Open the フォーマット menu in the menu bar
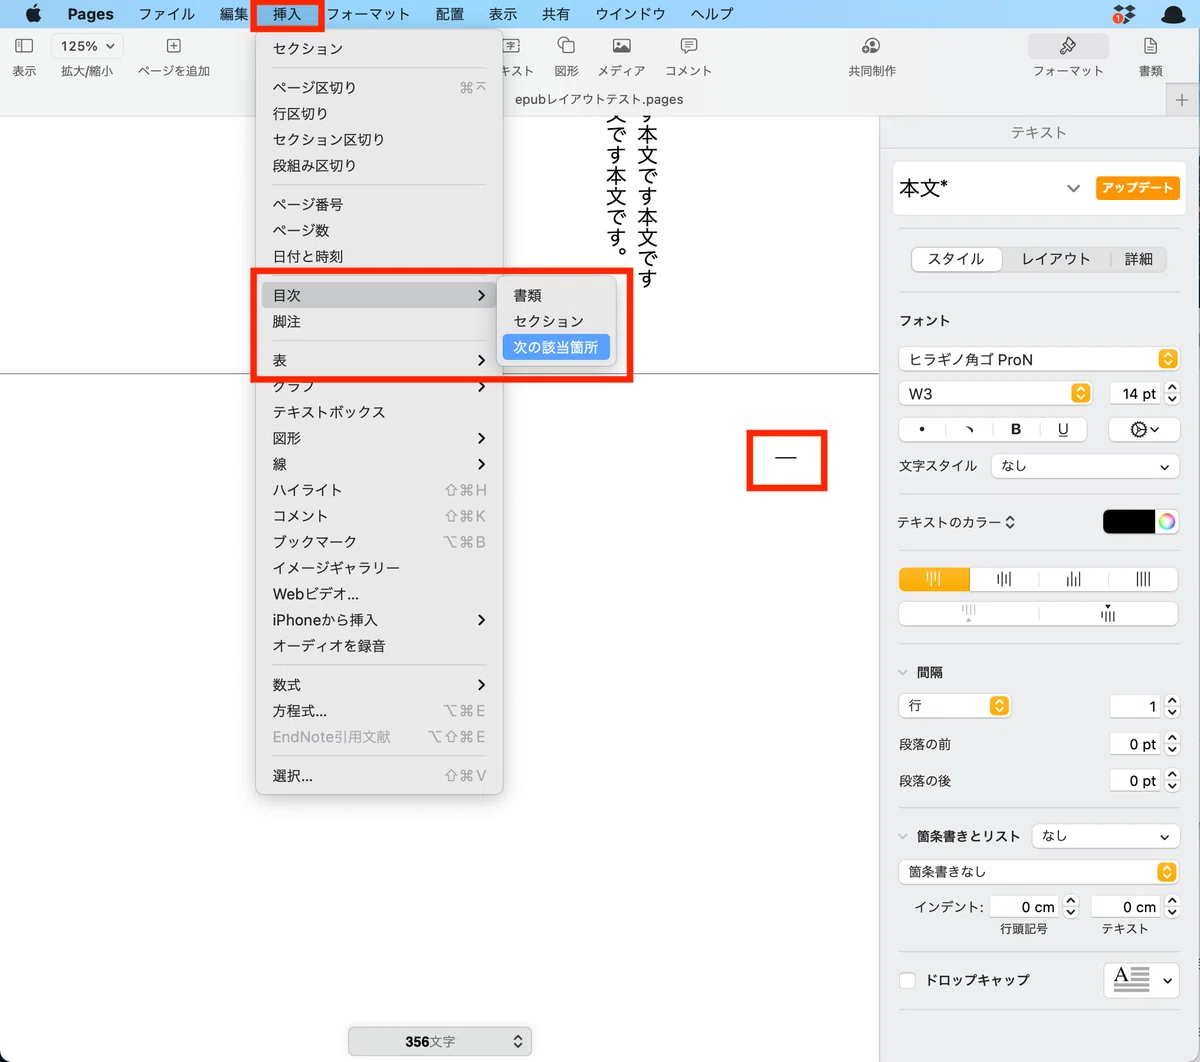Screen dimensions: 1200x1062 (x=368, y=14)
